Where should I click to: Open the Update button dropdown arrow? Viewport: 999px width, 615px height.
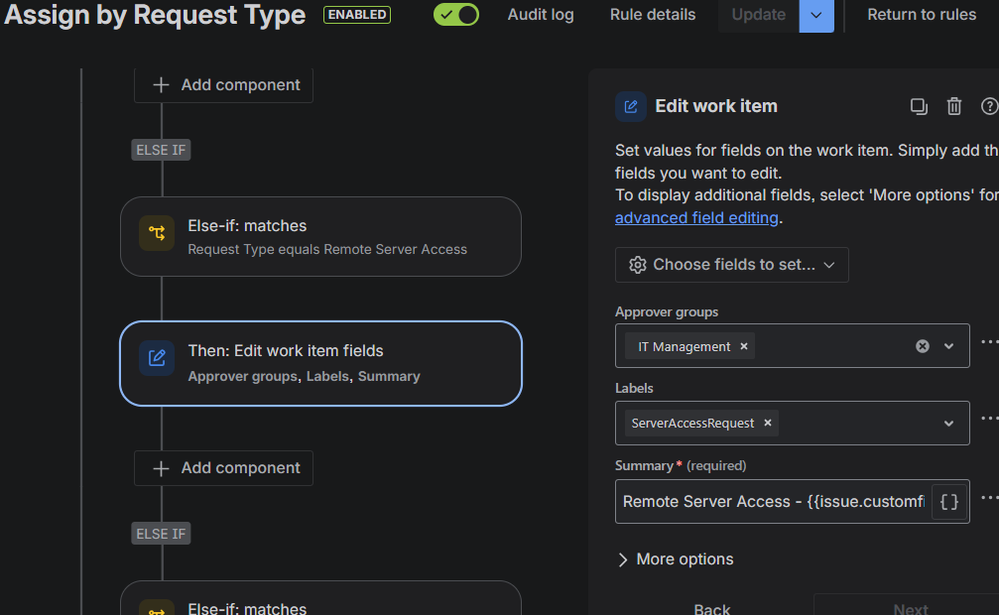tap(816, 15)
